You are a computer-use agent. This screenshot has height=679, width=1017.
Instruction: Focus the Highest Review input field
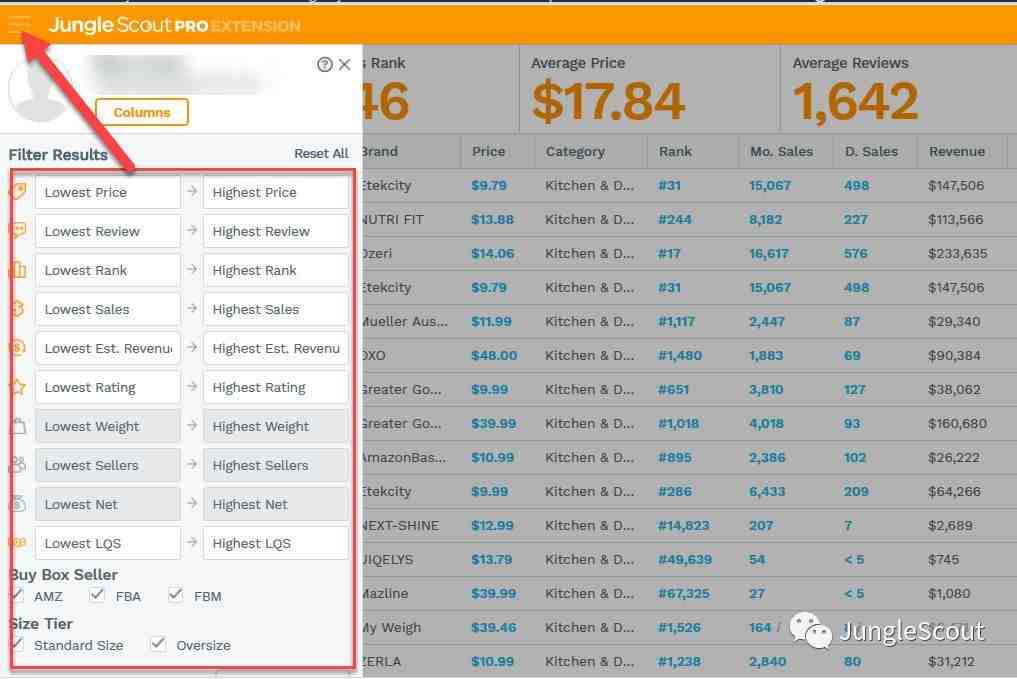(x=276, y=231)
